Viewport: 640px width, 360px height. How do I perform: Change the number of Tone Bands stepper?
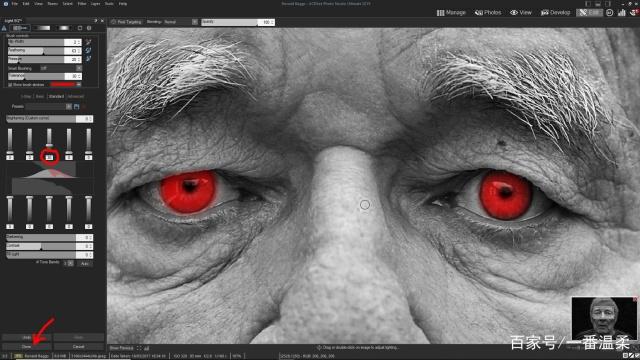[x=69, y=264]
